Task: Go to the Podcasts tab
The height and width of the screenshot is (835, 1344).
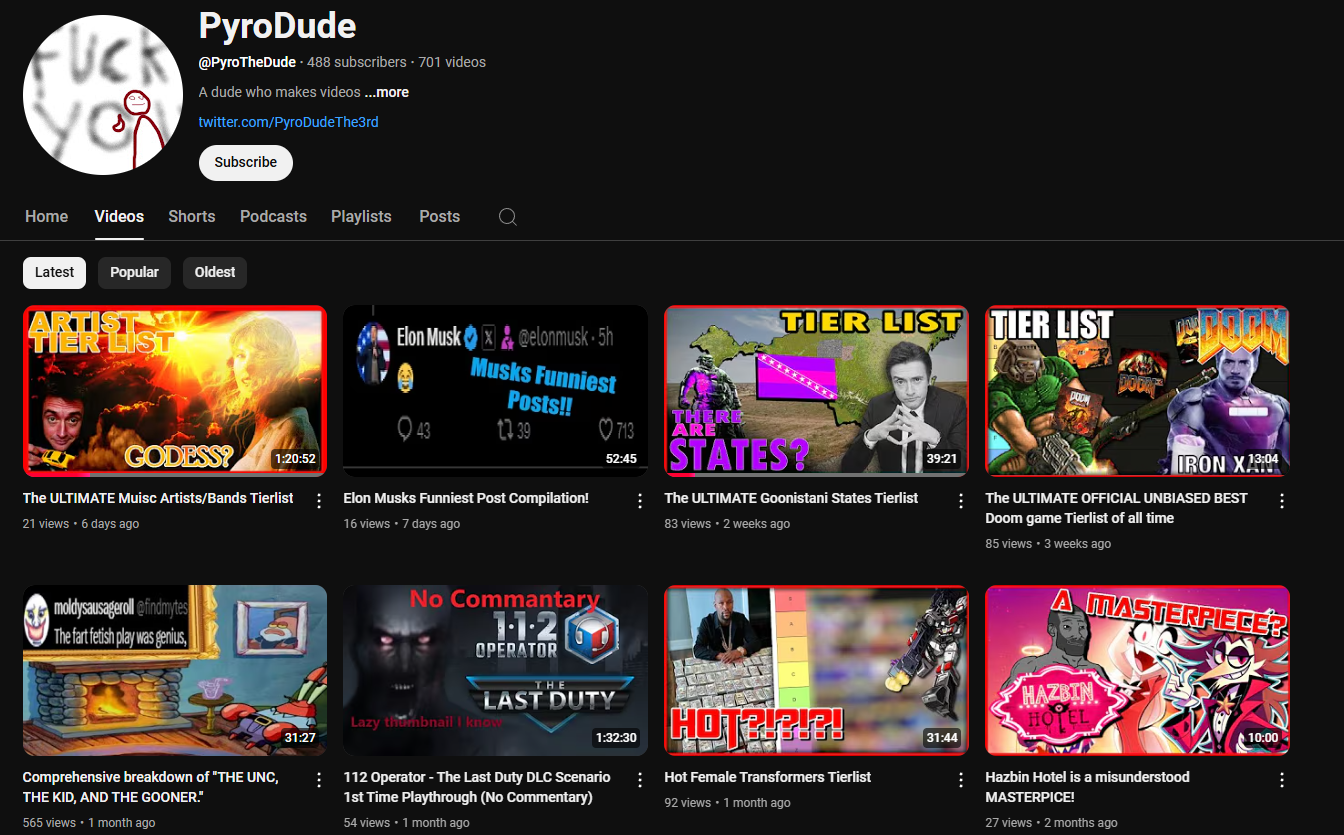Action: [x=273, y=216]
